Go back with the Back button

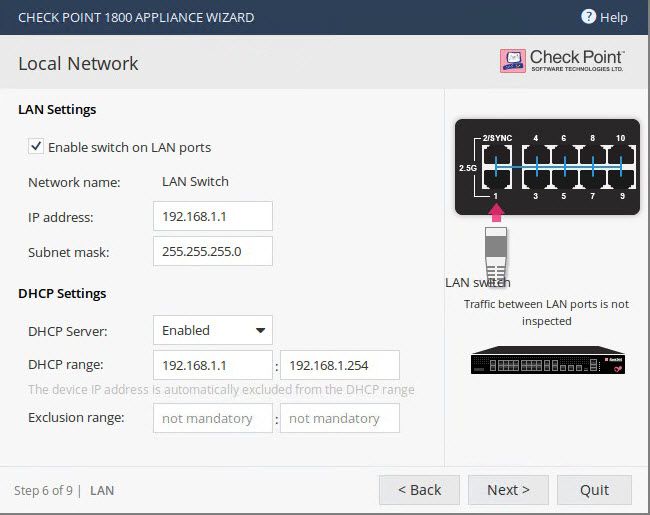pyautogui.click(x=419, y=490)
